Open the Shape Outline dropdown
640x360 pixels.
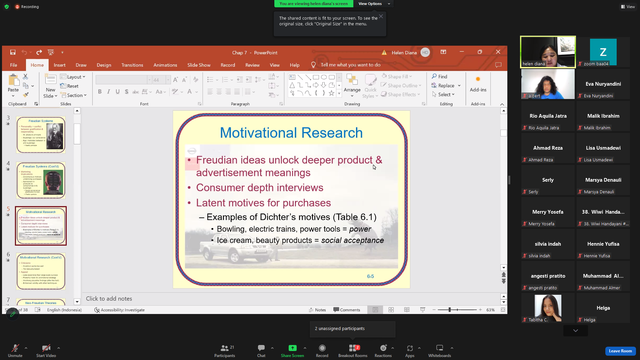[400, 85]
